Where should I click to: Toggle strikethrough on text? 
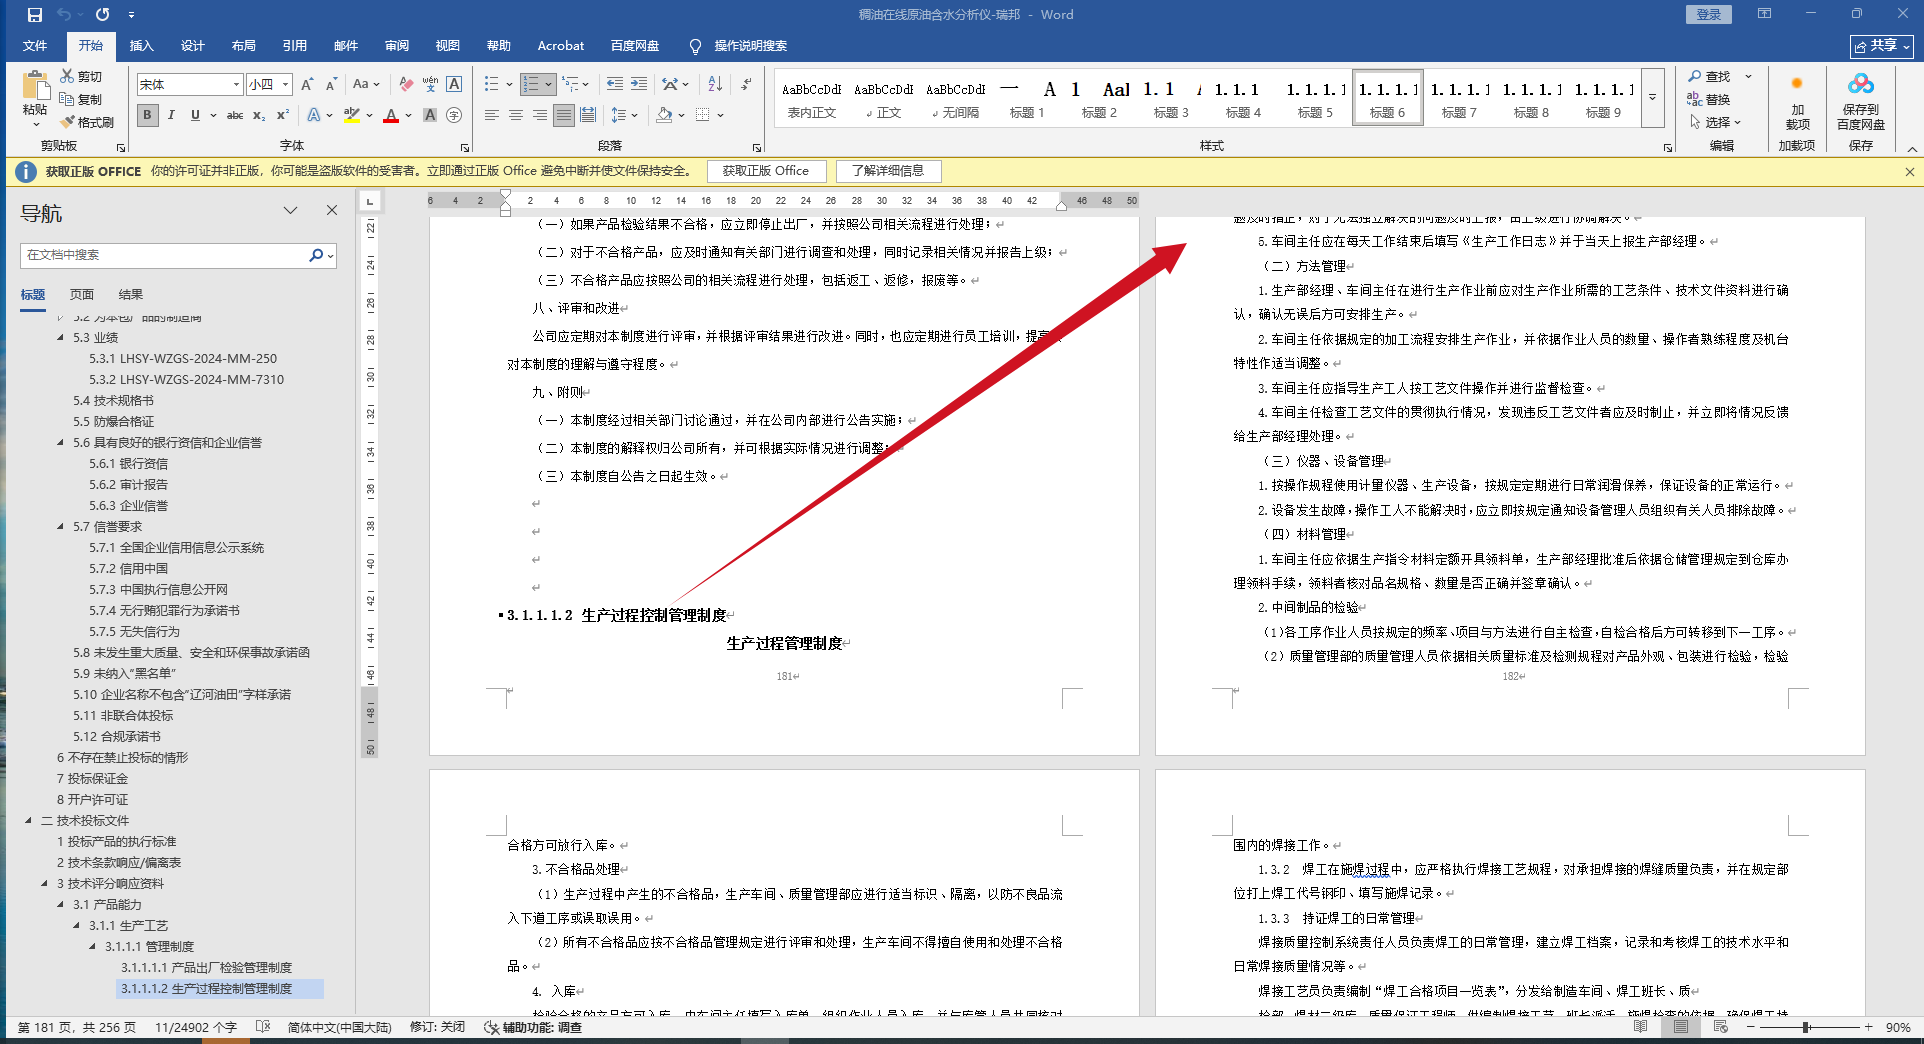coord(235,115)
